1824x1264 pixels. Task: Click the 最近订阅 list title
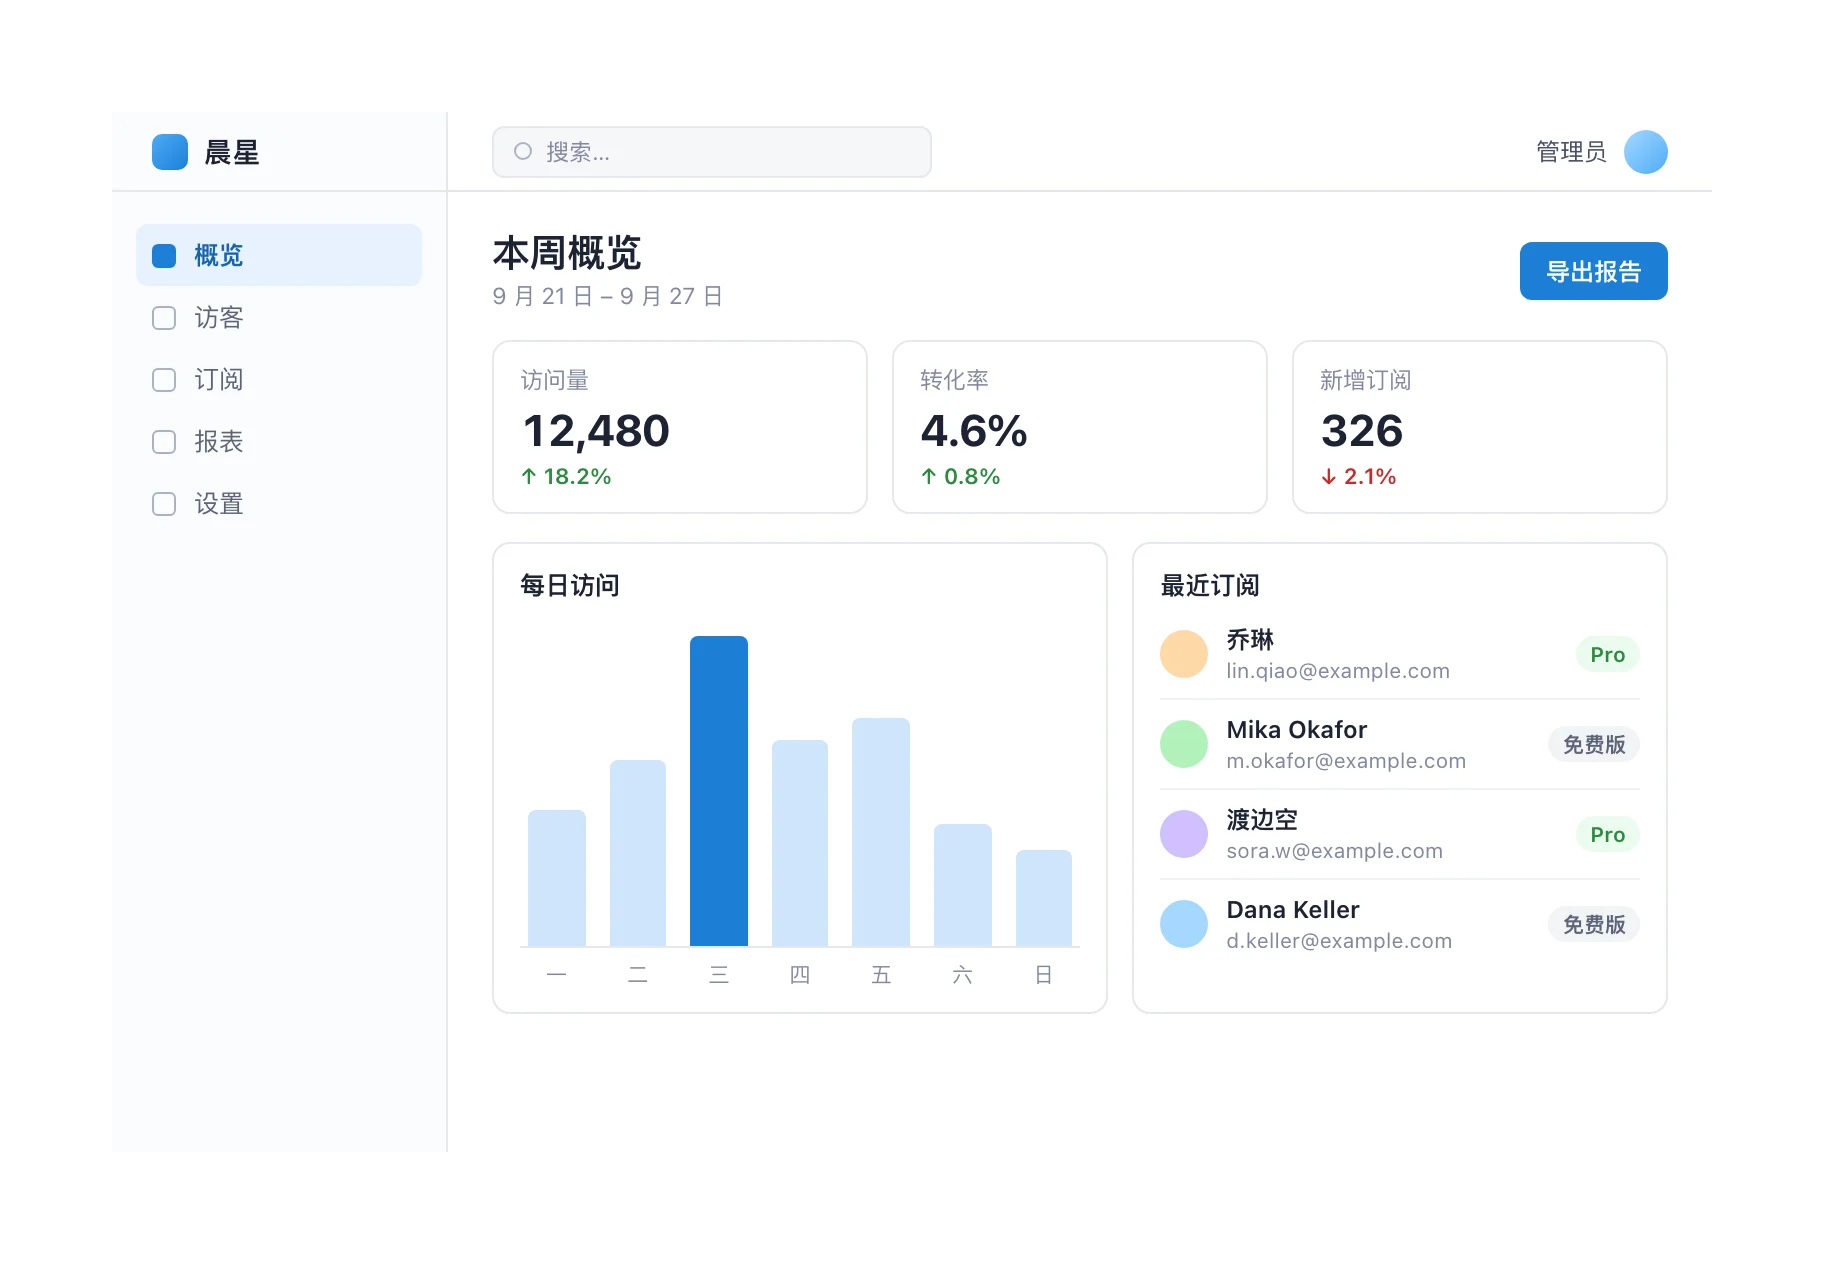(x=1210, y=586)
